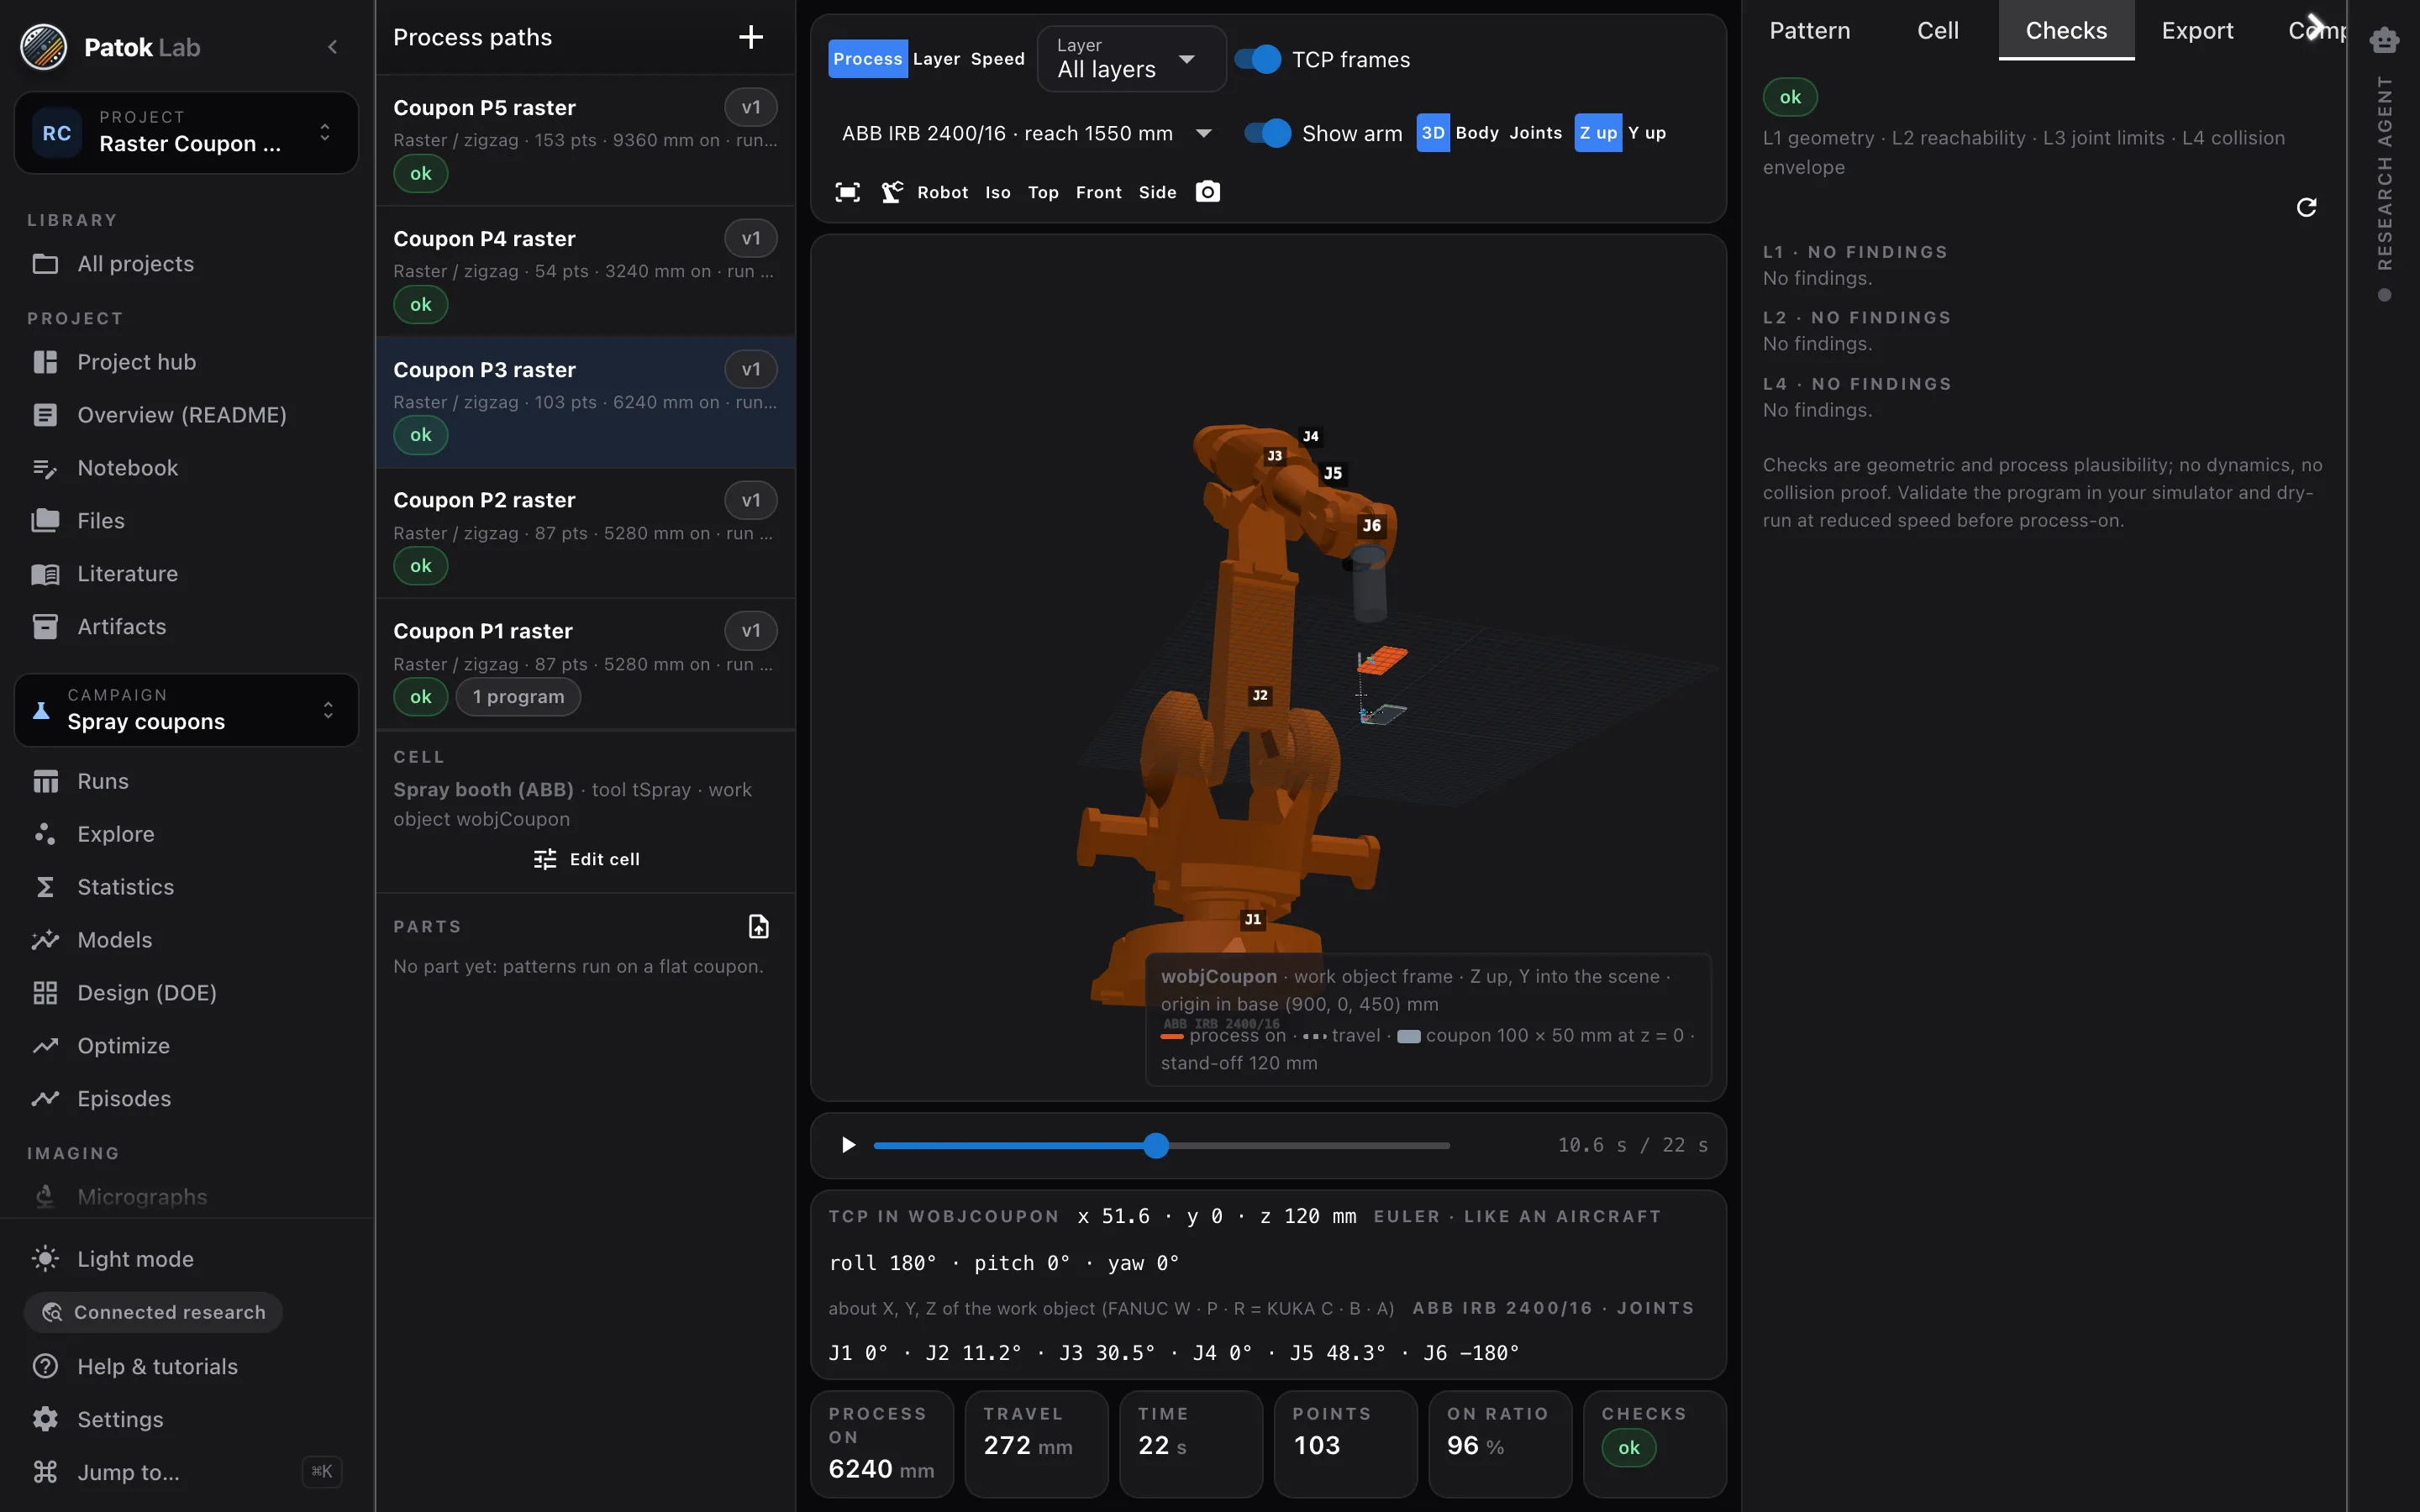The height and width of the screenshot is (1512, 2420).
Task: Click the fit-to-view frame icon
Action: coord(847,192)
